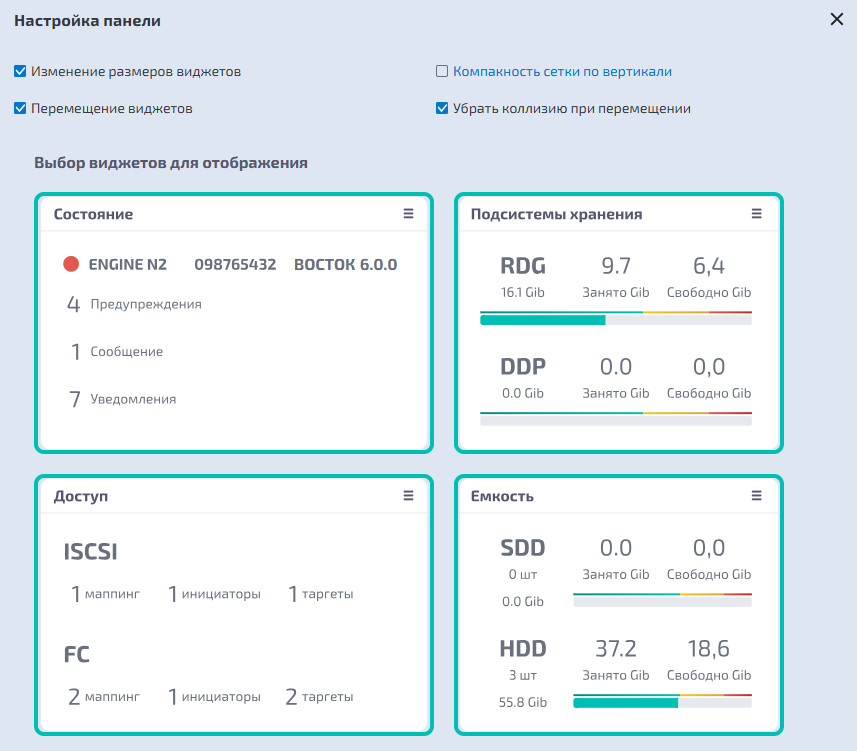
Task: Click the Компактность сетки по вертикали label
Action: click(562, 72)
